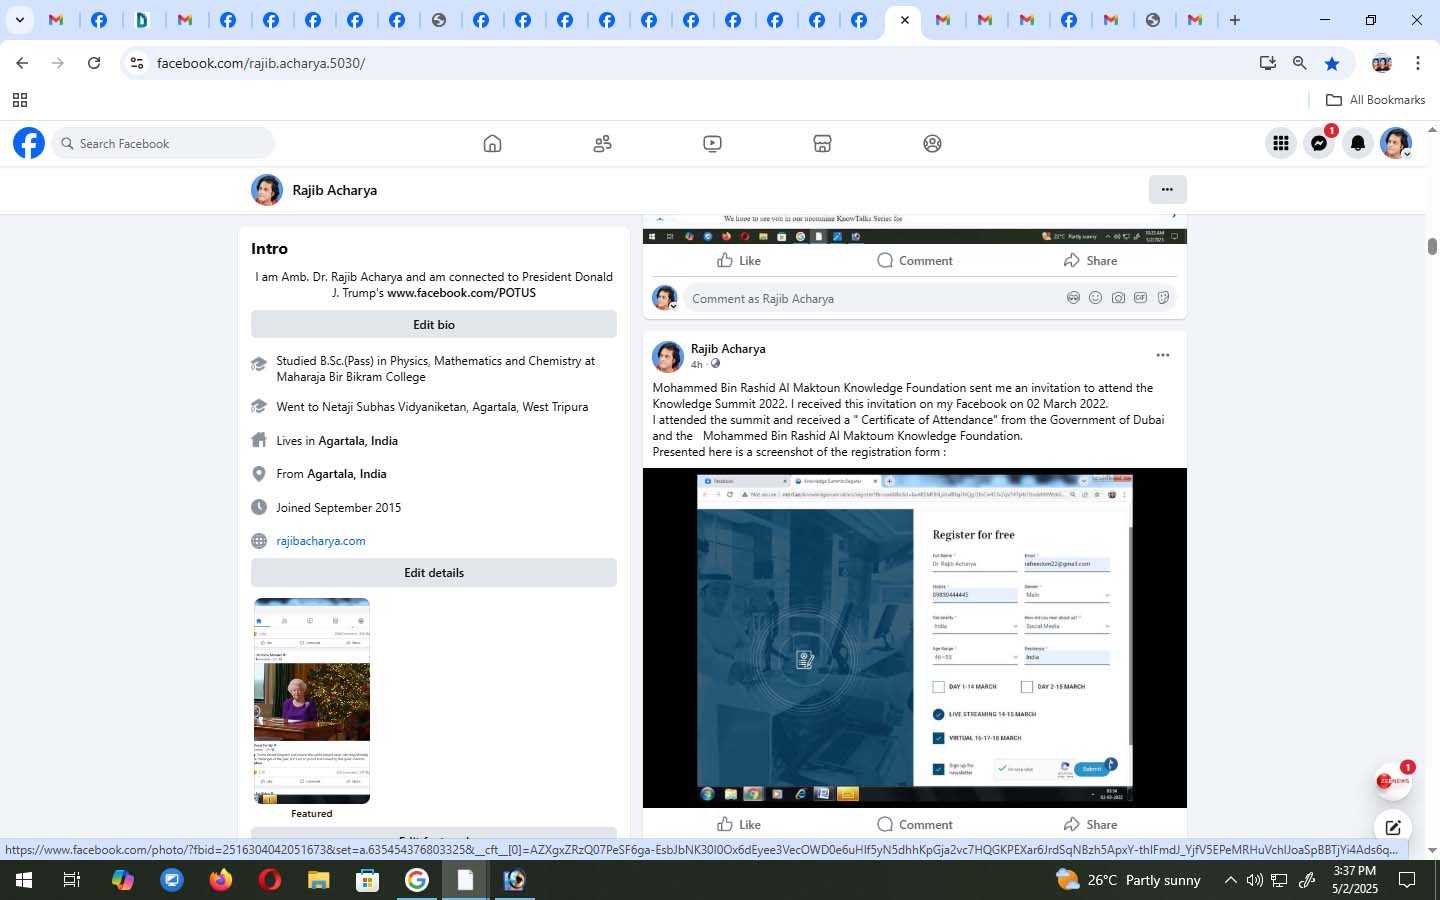1440x900 pixels.
Task: Share the Knowledge Summit post
Action: tap(1091, 824)
